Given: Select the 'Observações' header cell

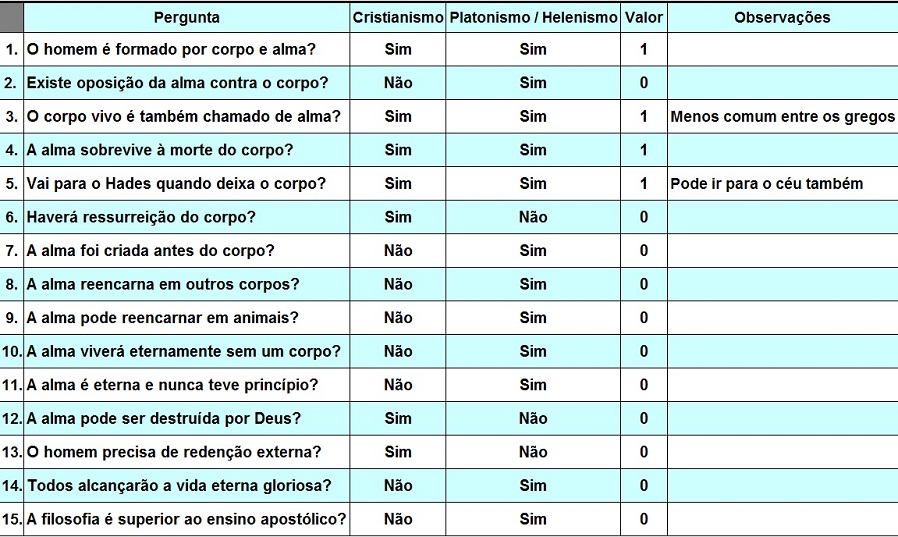Looking at the screenshot, I should coord(782,17).
